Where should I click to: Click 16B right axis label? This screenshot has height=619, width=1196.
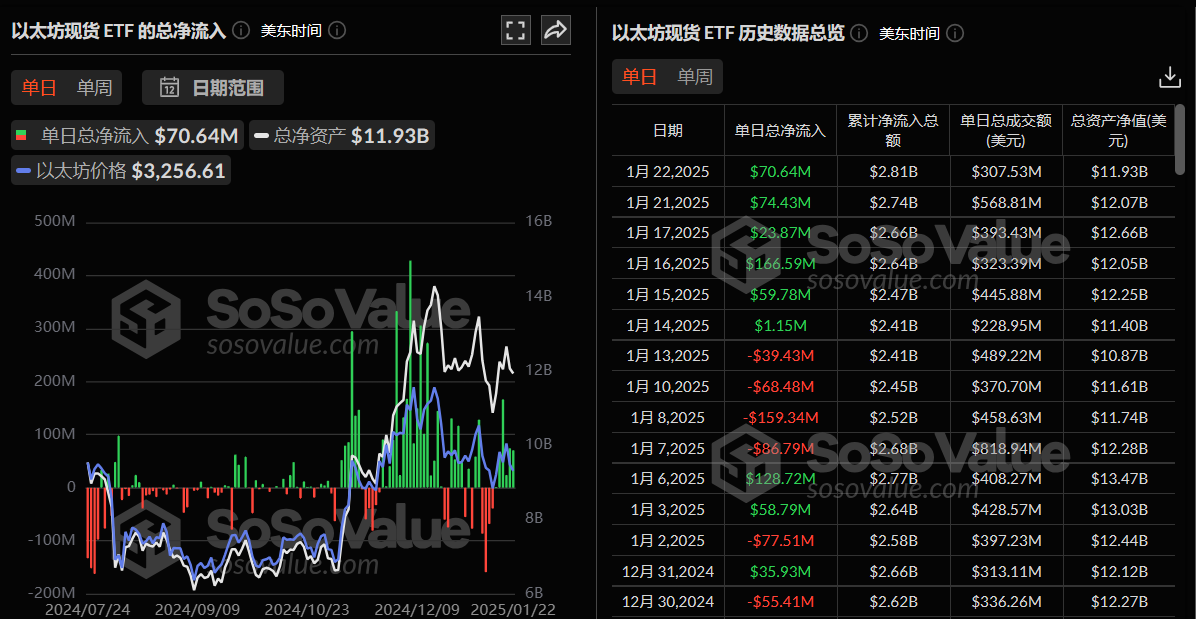[539, 221]
